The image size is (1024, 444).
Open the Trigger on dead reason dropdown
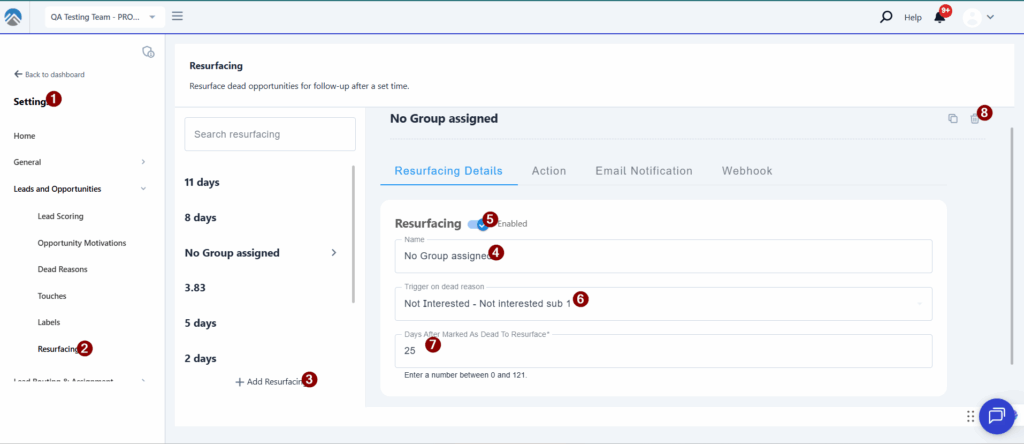coord(663,303)
